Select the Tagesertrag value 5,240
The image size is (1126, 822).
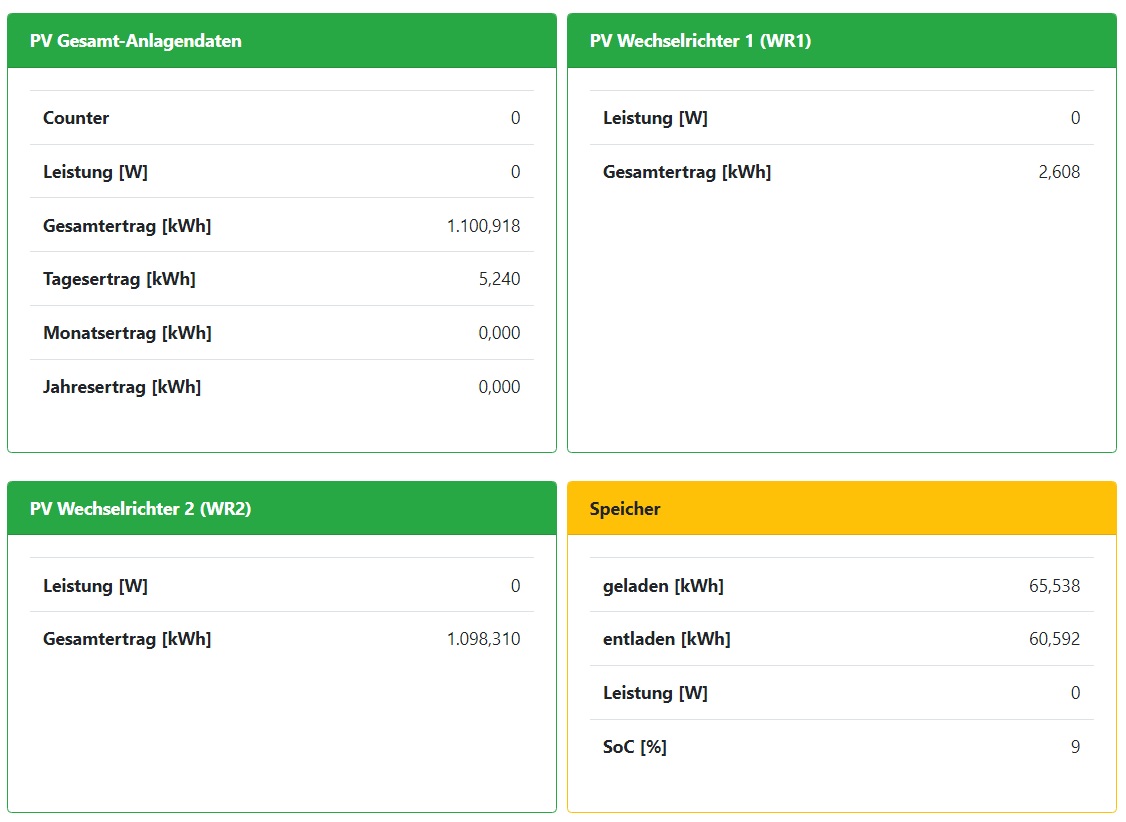click(x=499, y=279)
